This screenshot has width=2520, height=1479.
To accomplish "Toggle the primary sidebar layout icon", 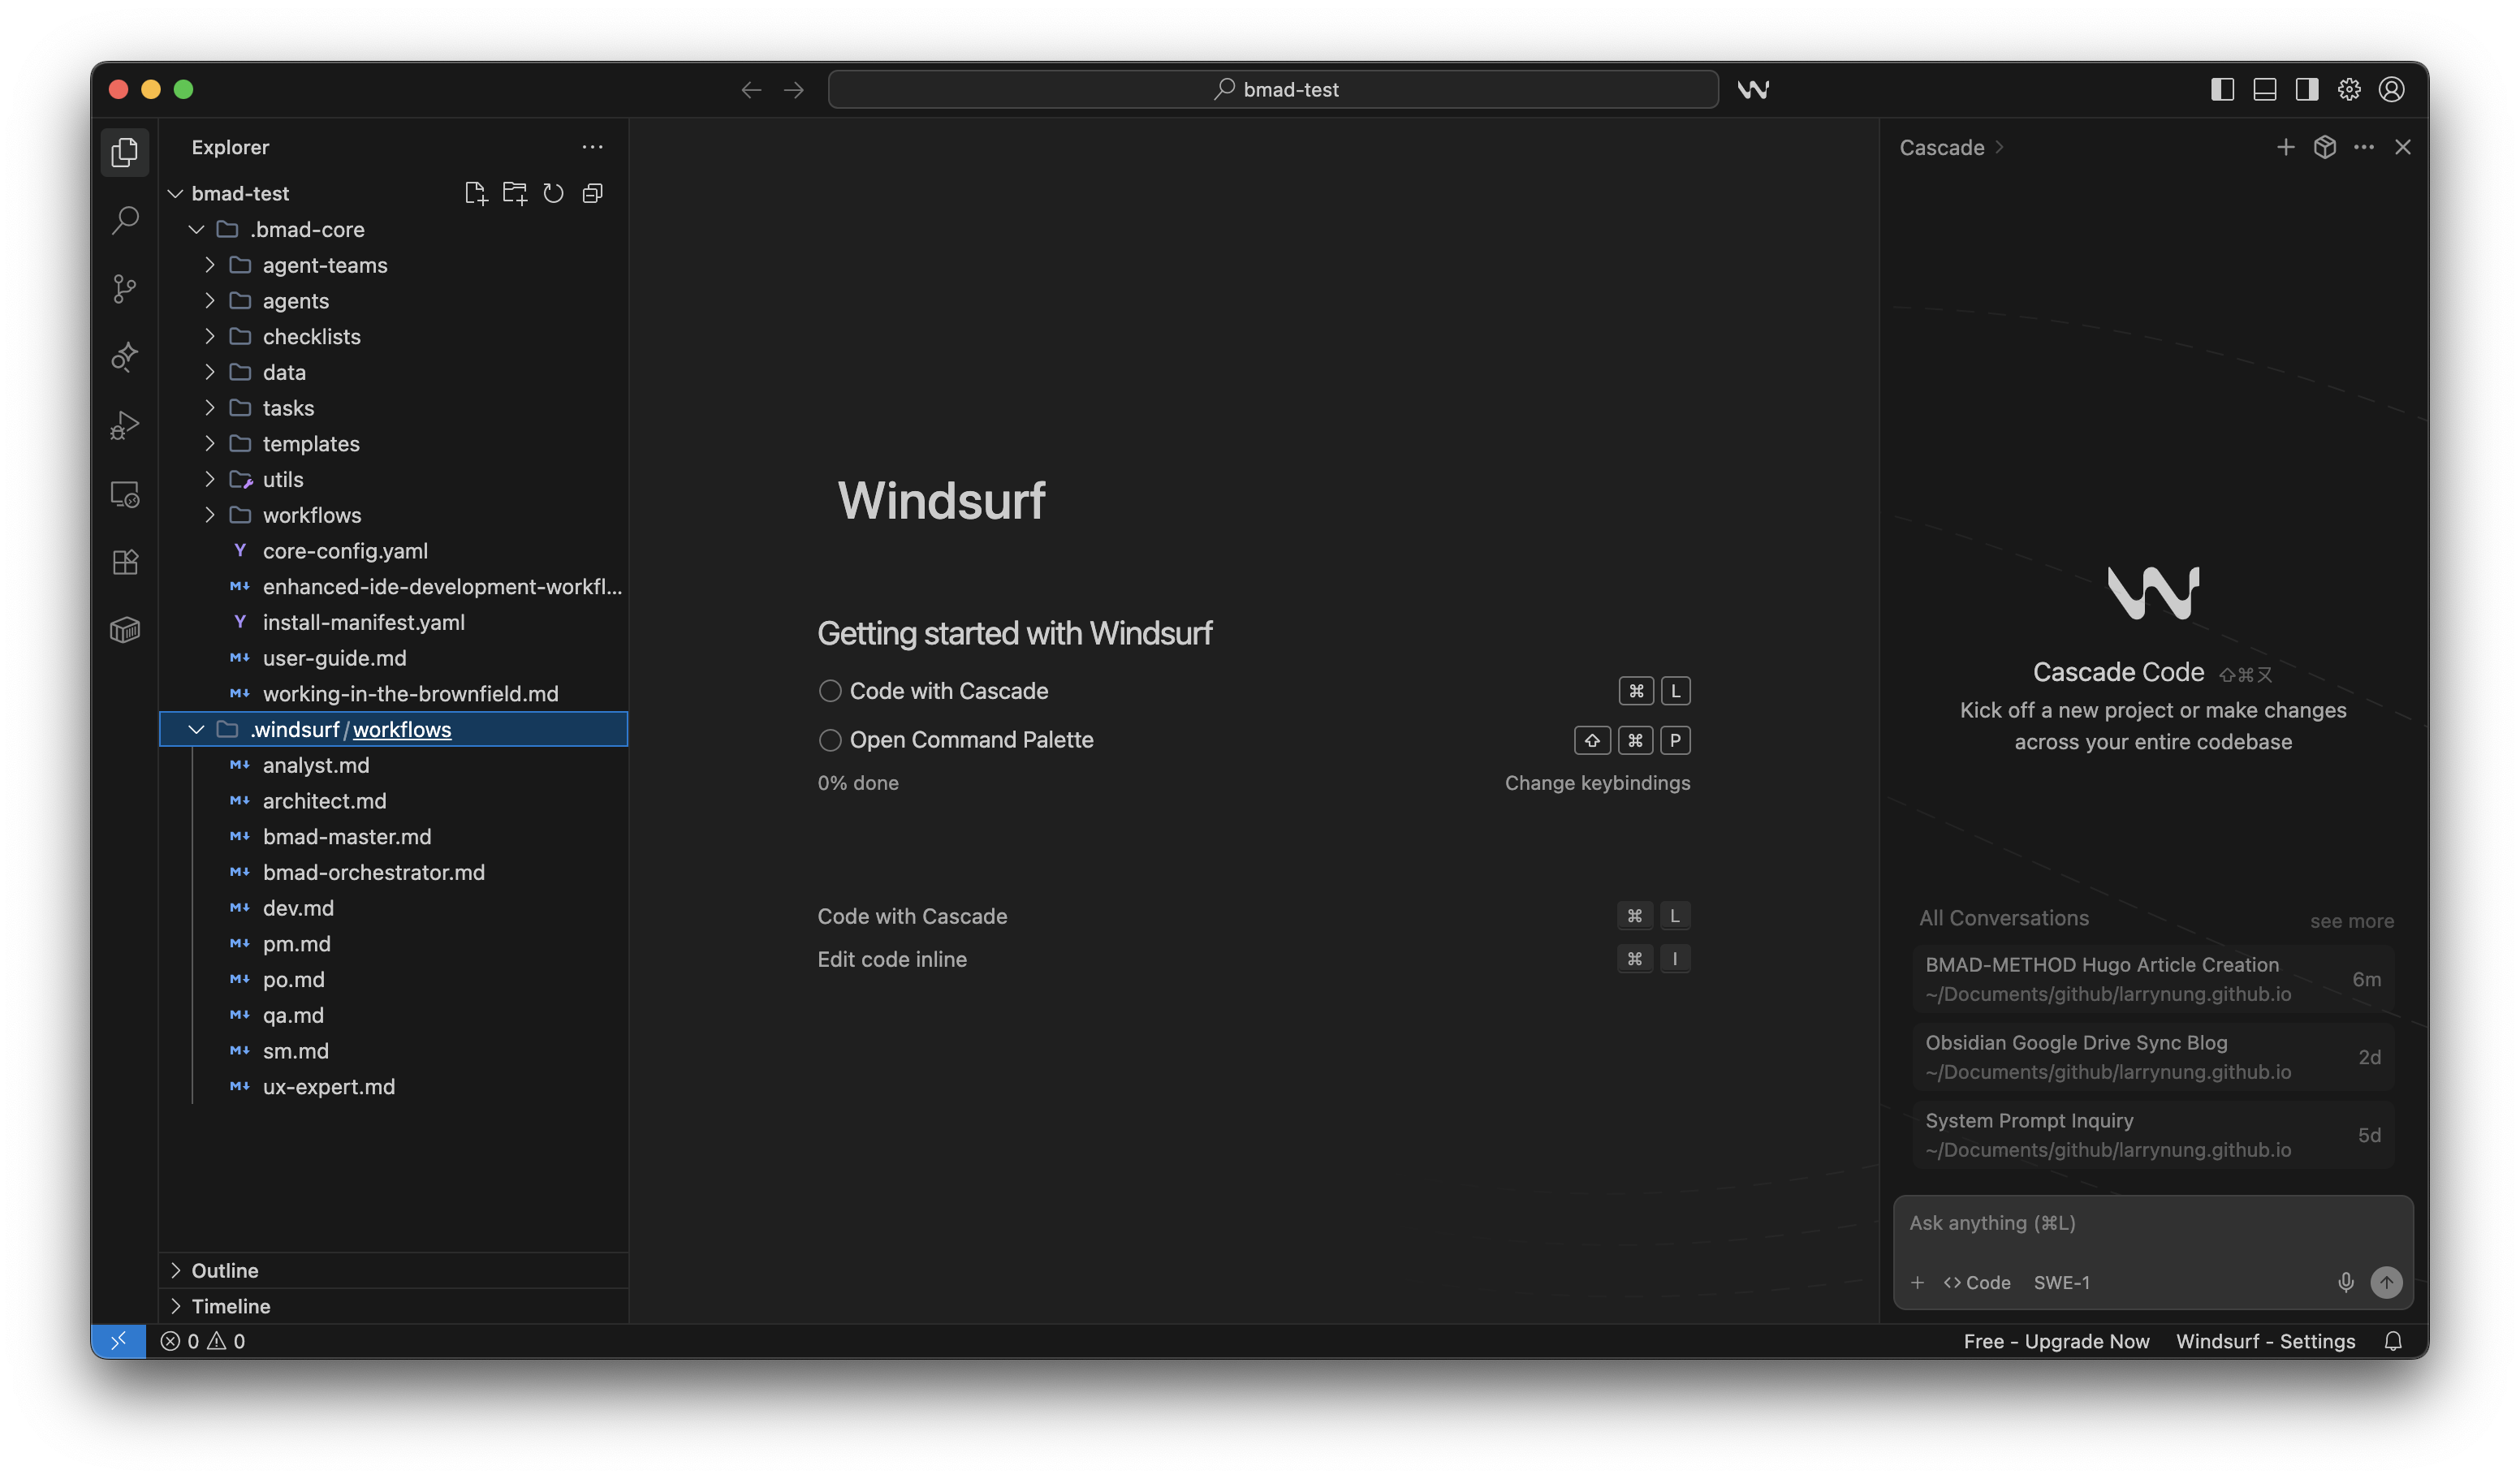I will (x=2222, y=90).
